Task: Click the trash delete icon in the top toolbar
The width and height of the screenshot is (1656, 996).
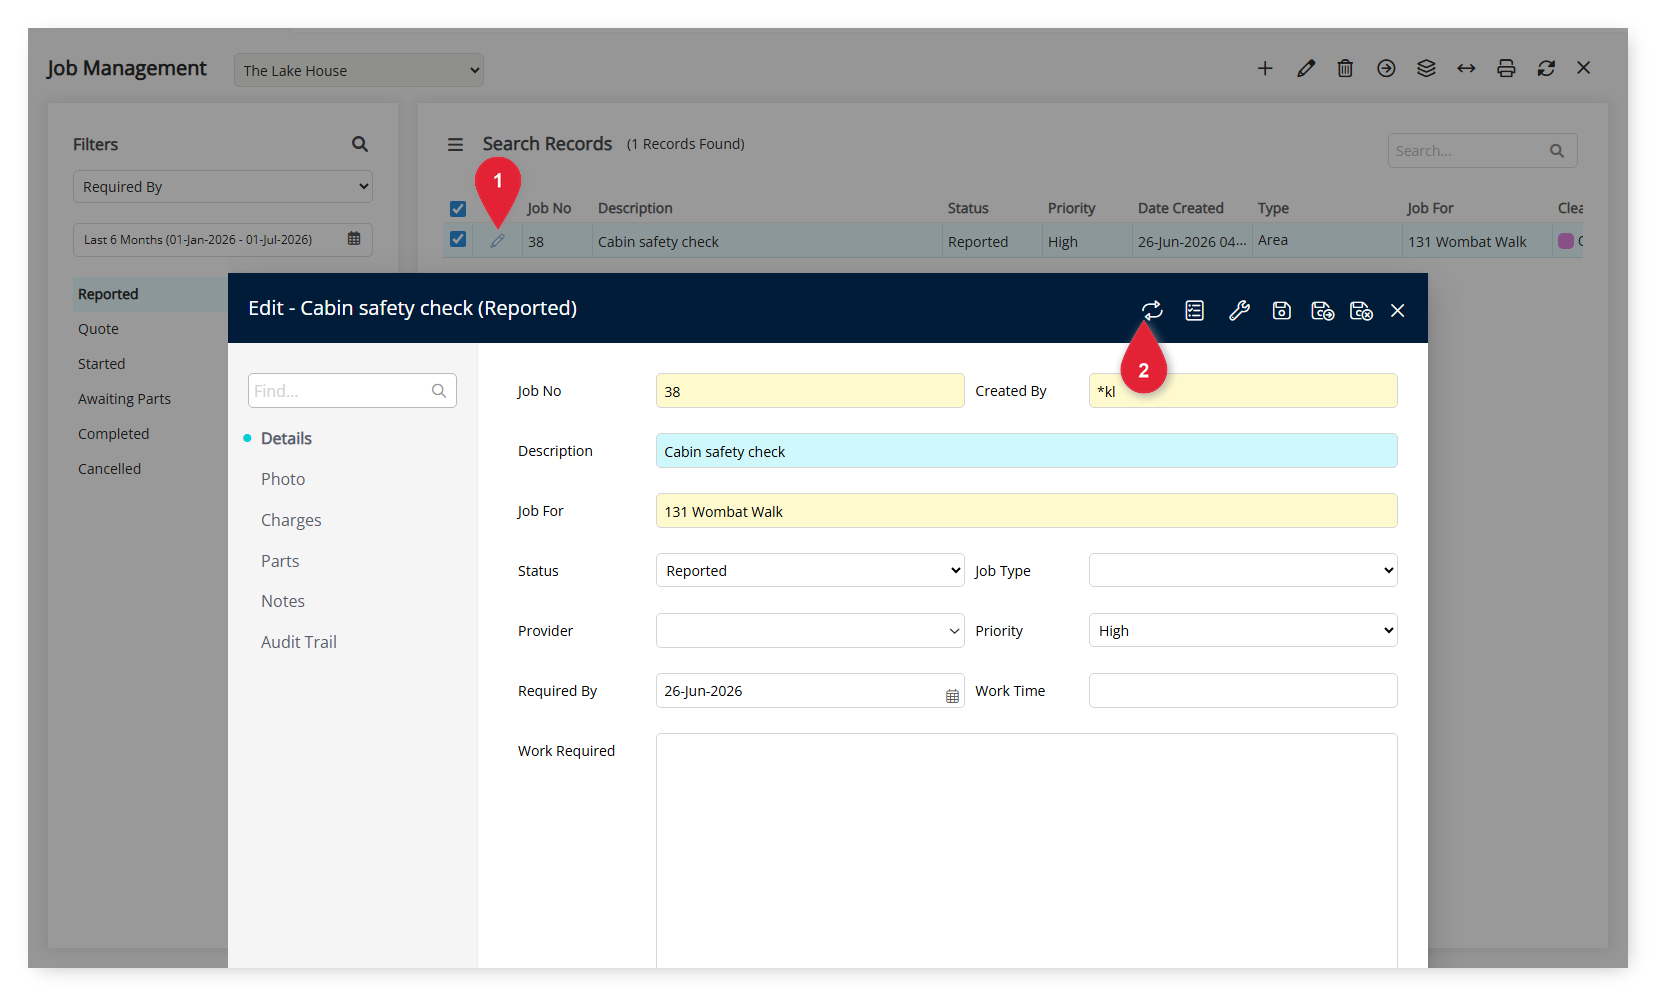Action: 1346,68
